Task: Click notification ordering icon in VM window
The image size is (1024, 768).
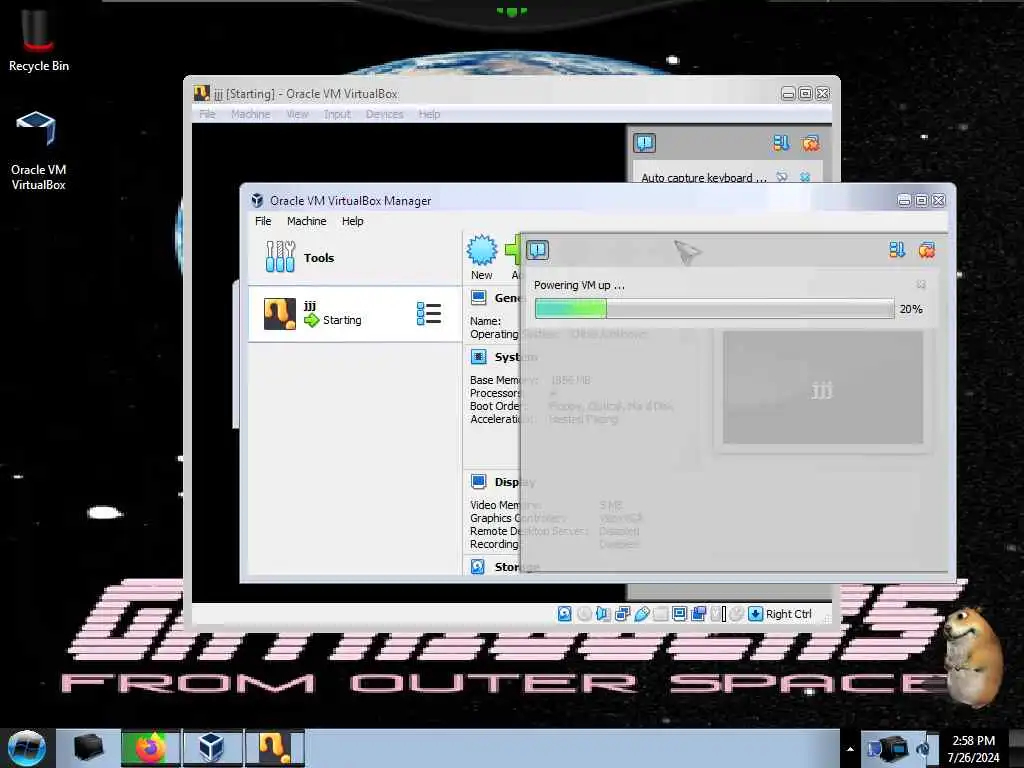Action: (x=781, y=142)
